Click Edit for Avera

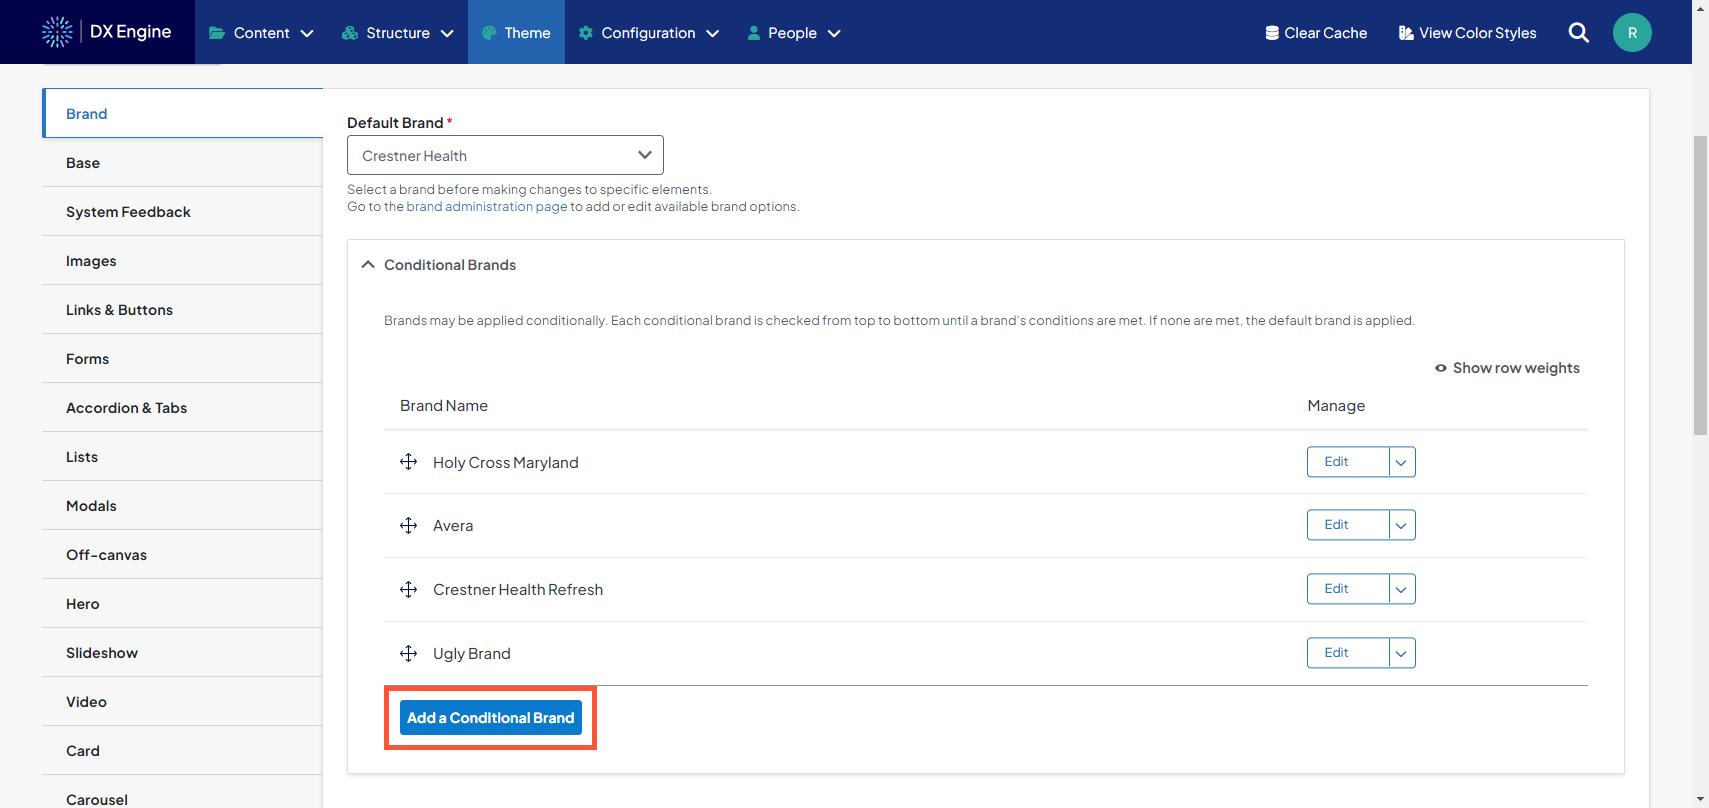[x=1347, y=525]
